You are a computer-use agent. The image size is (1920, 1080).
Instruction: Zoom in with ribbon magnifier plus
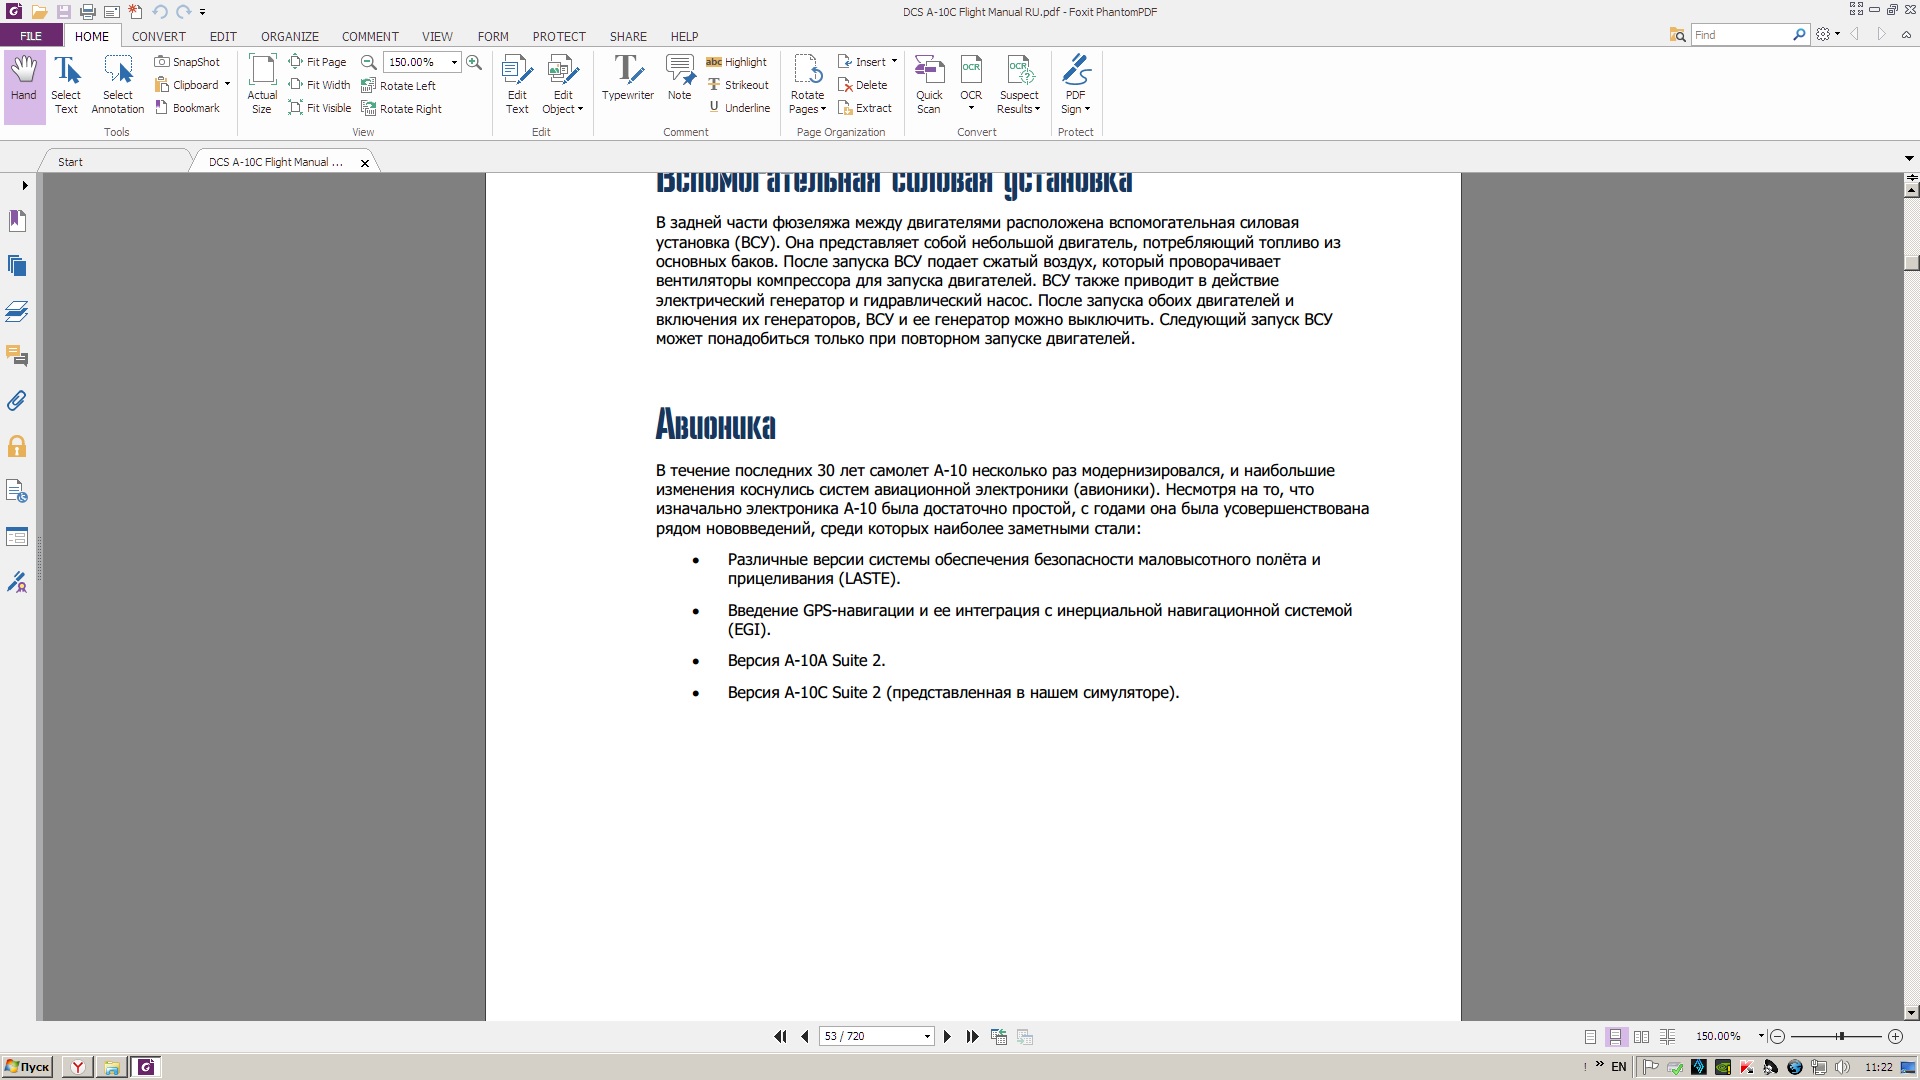(x=474, y=62)
